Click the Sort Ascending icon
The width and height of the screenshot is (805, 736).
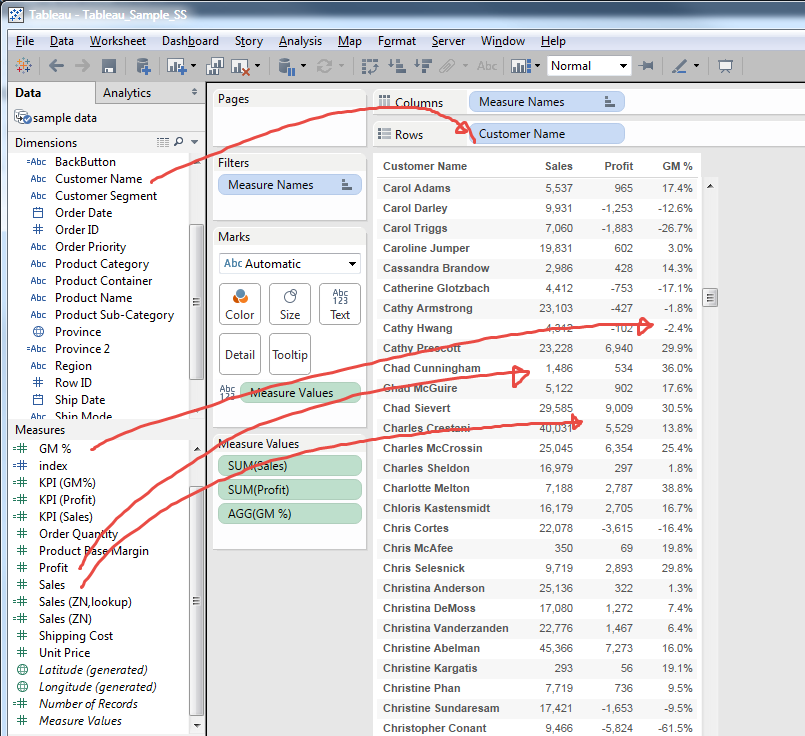point(396,66)
